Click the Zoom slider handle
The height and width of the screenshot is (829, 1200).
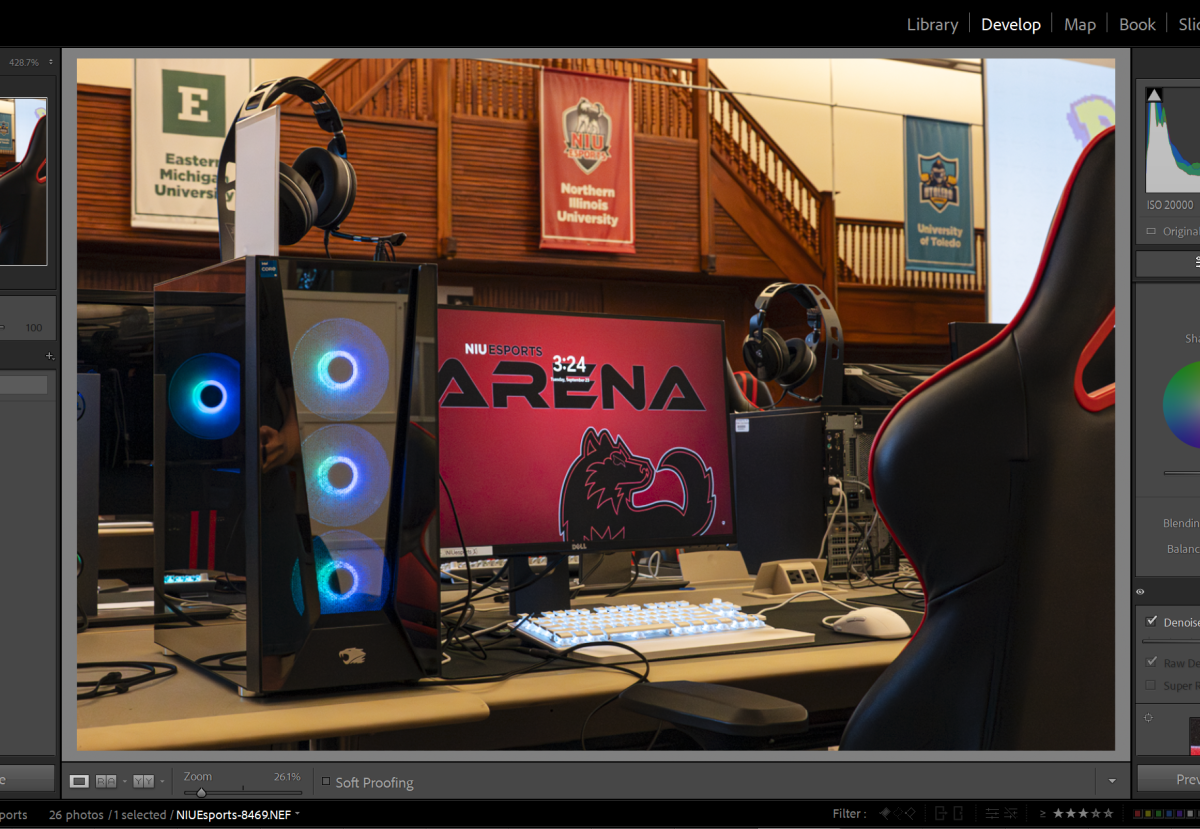[201, 792]
